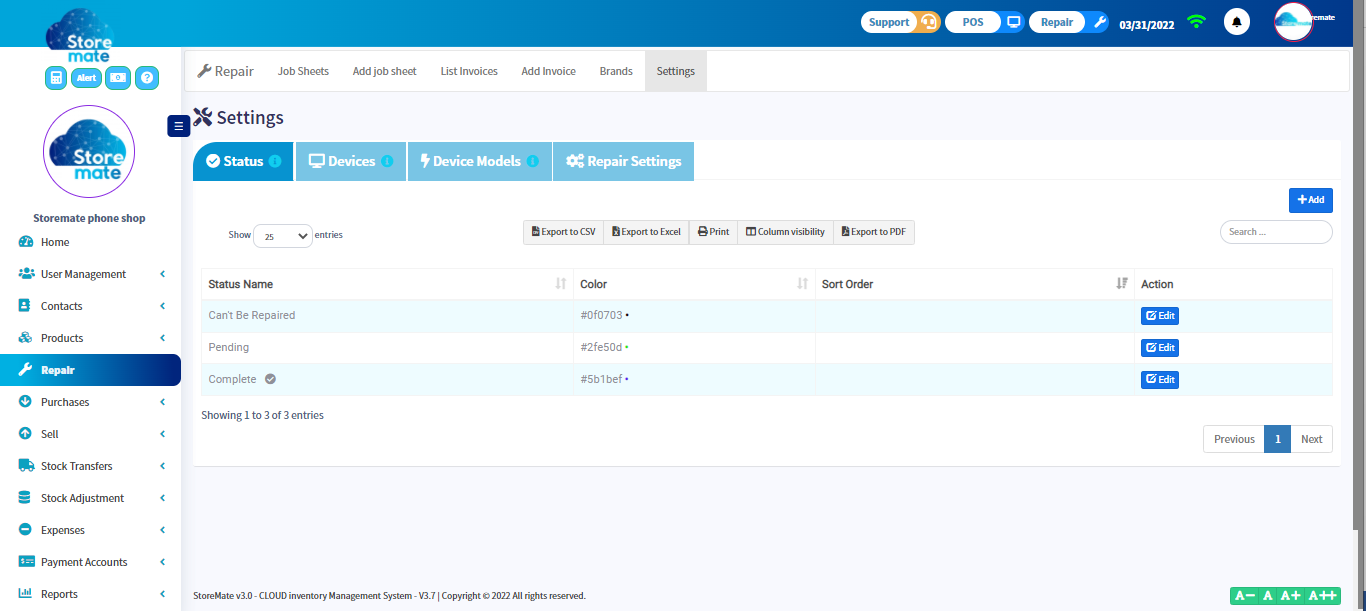Viewport: 1366px width, 611px height.
Task: Edit the Pending status row
Action: click(1159, 347)
